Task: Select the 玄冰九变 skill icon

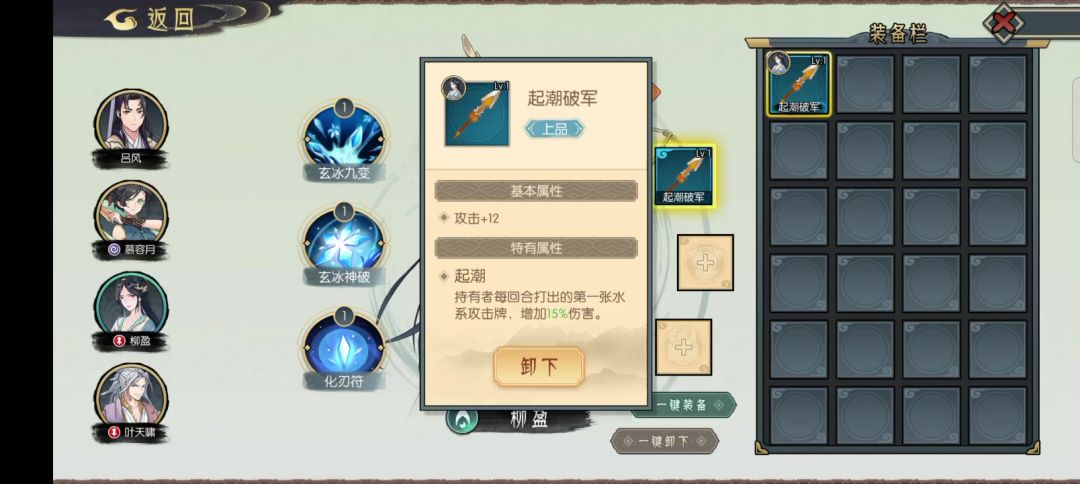Action: coord(344,140)
